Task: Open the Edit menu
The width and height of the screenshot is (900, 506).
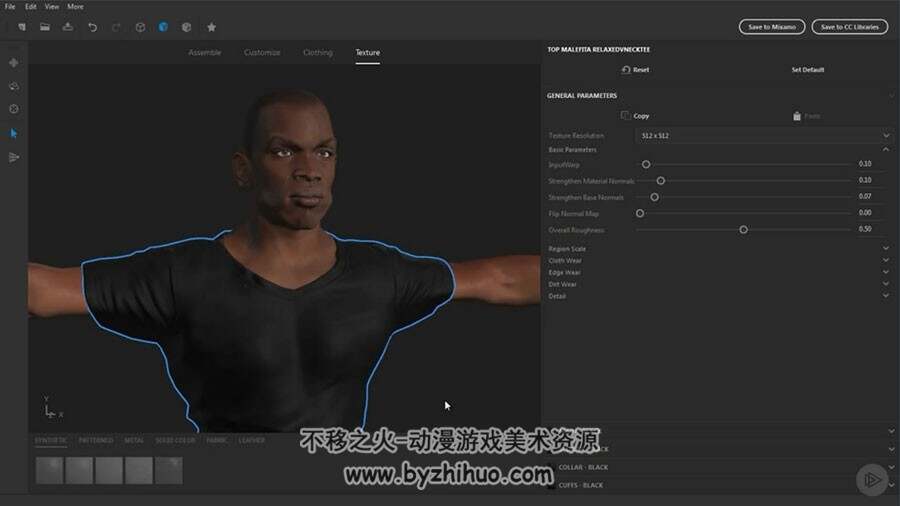Action: point(31,7)
